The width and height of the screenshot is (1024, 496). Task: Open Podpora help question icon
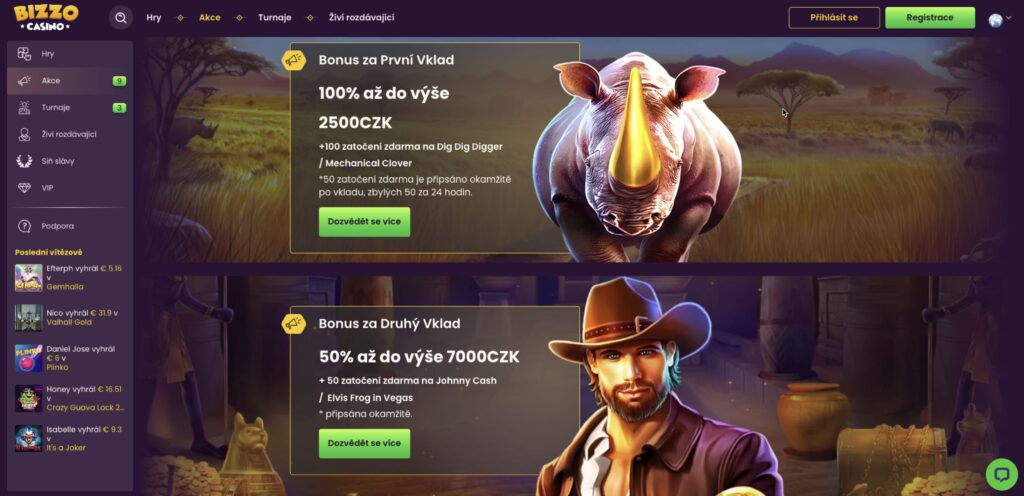click(x=24, y=226)
